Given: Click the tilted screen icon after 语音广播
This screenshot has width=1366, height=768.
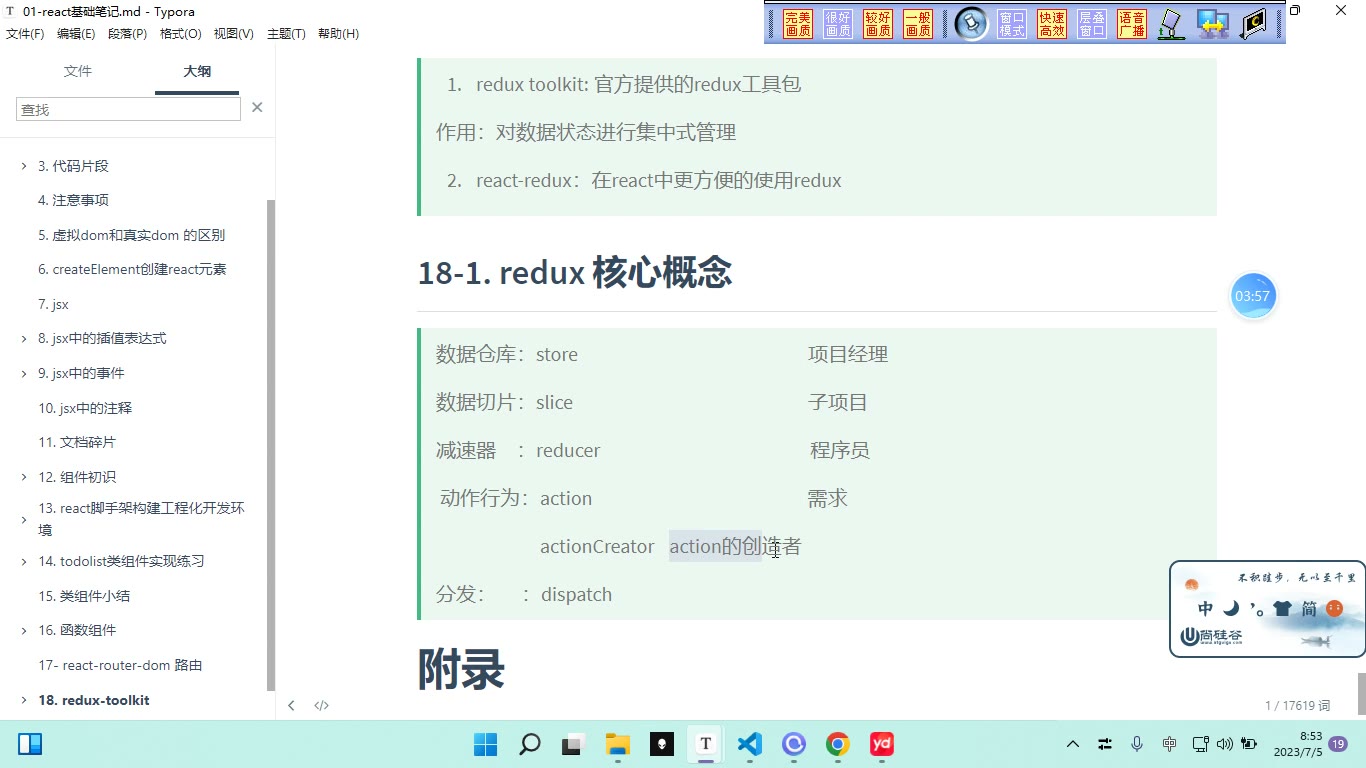Looking at the screenshot, I should coord(1171,24).
